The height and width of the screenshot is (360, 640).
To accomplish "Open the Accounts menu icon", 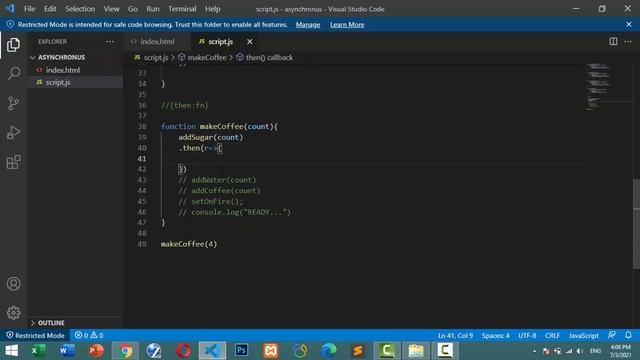I will click(x=13, y=284).
